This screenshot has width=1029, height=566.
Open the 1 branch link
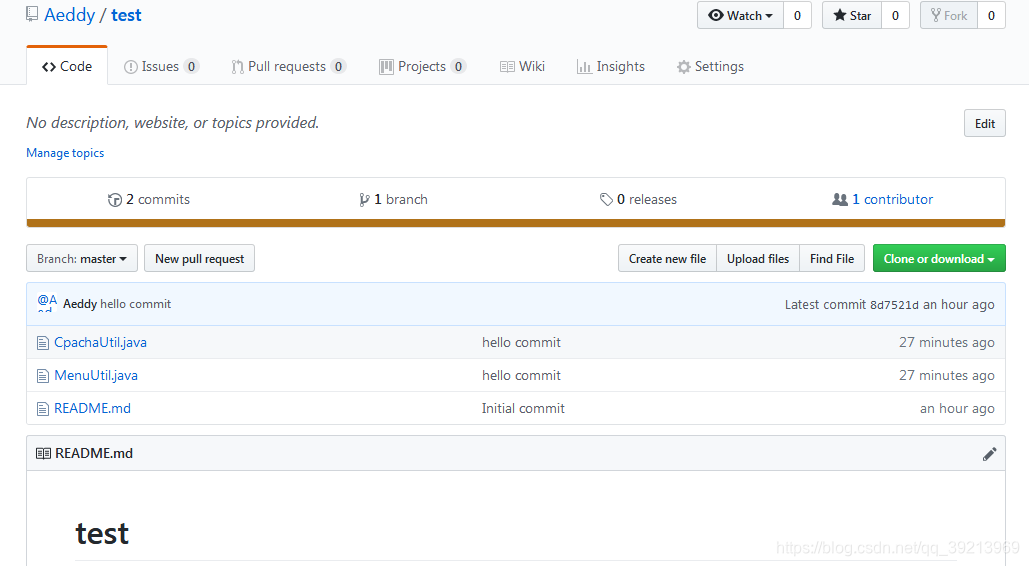[x=393, y=199]
